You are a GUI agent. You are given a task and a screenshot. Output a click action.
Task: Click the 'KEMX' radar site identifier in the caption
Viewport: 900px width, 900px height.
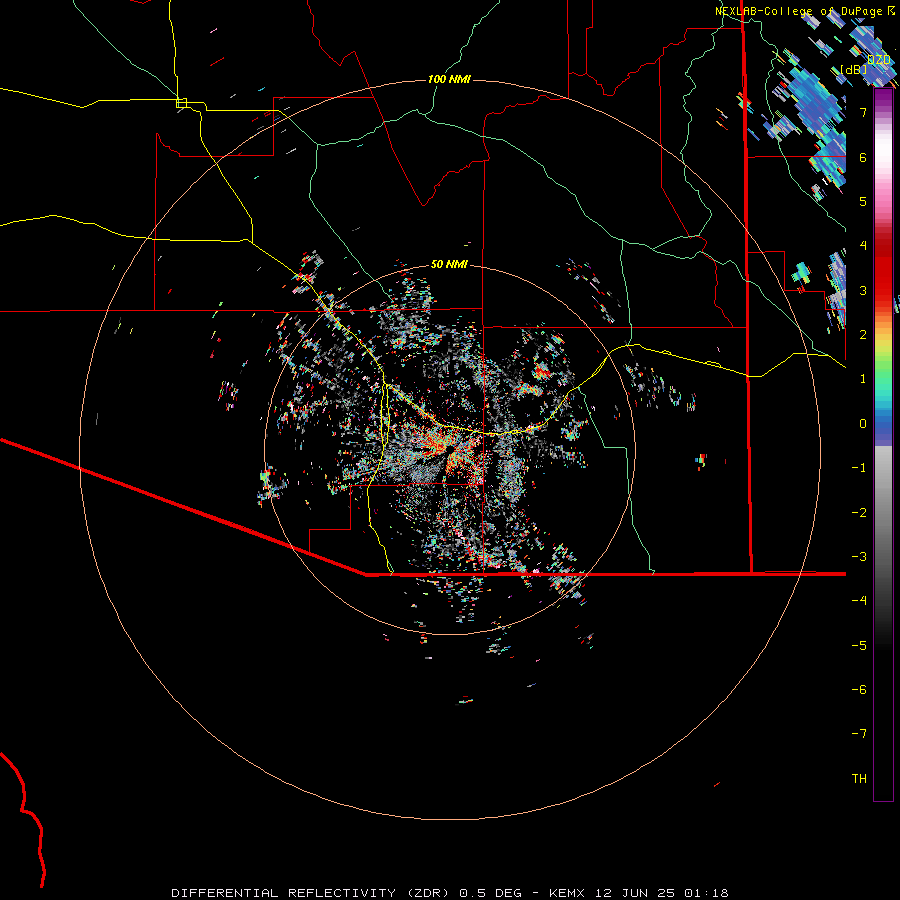click(567, 893)
